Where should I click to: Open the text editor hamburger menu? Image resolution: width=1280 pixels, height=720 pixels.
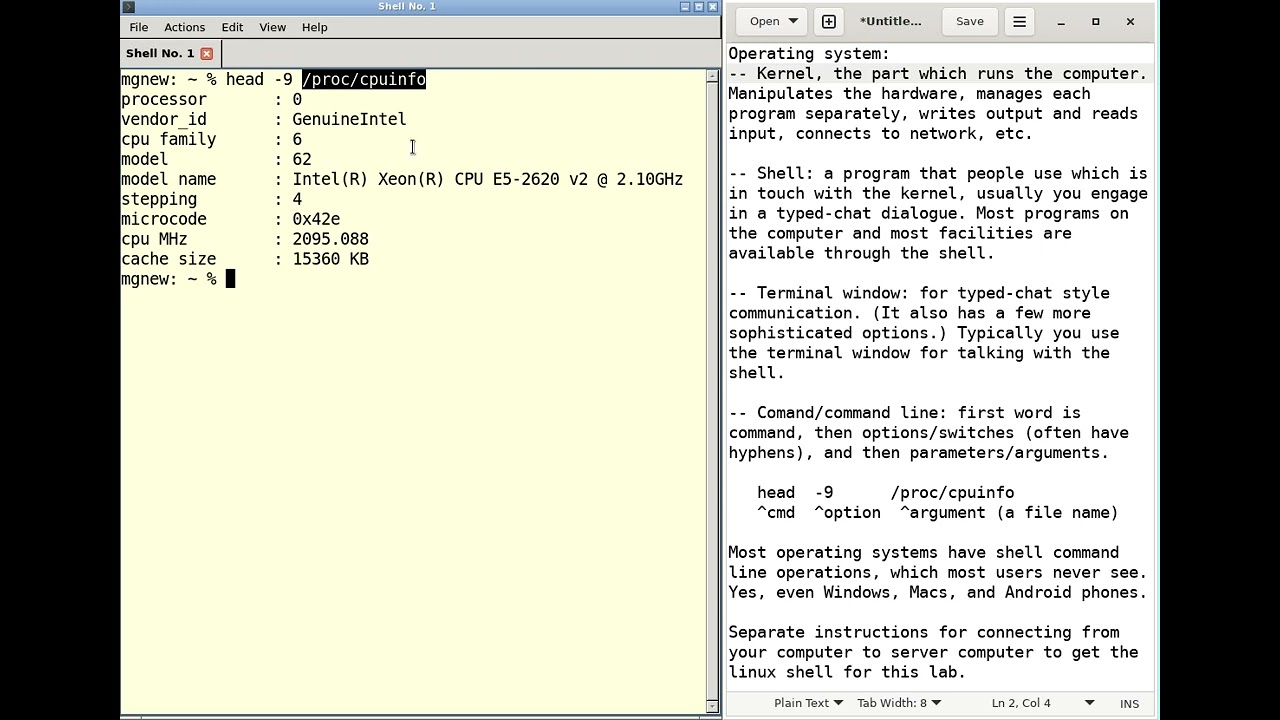(x=1019, y=21)
